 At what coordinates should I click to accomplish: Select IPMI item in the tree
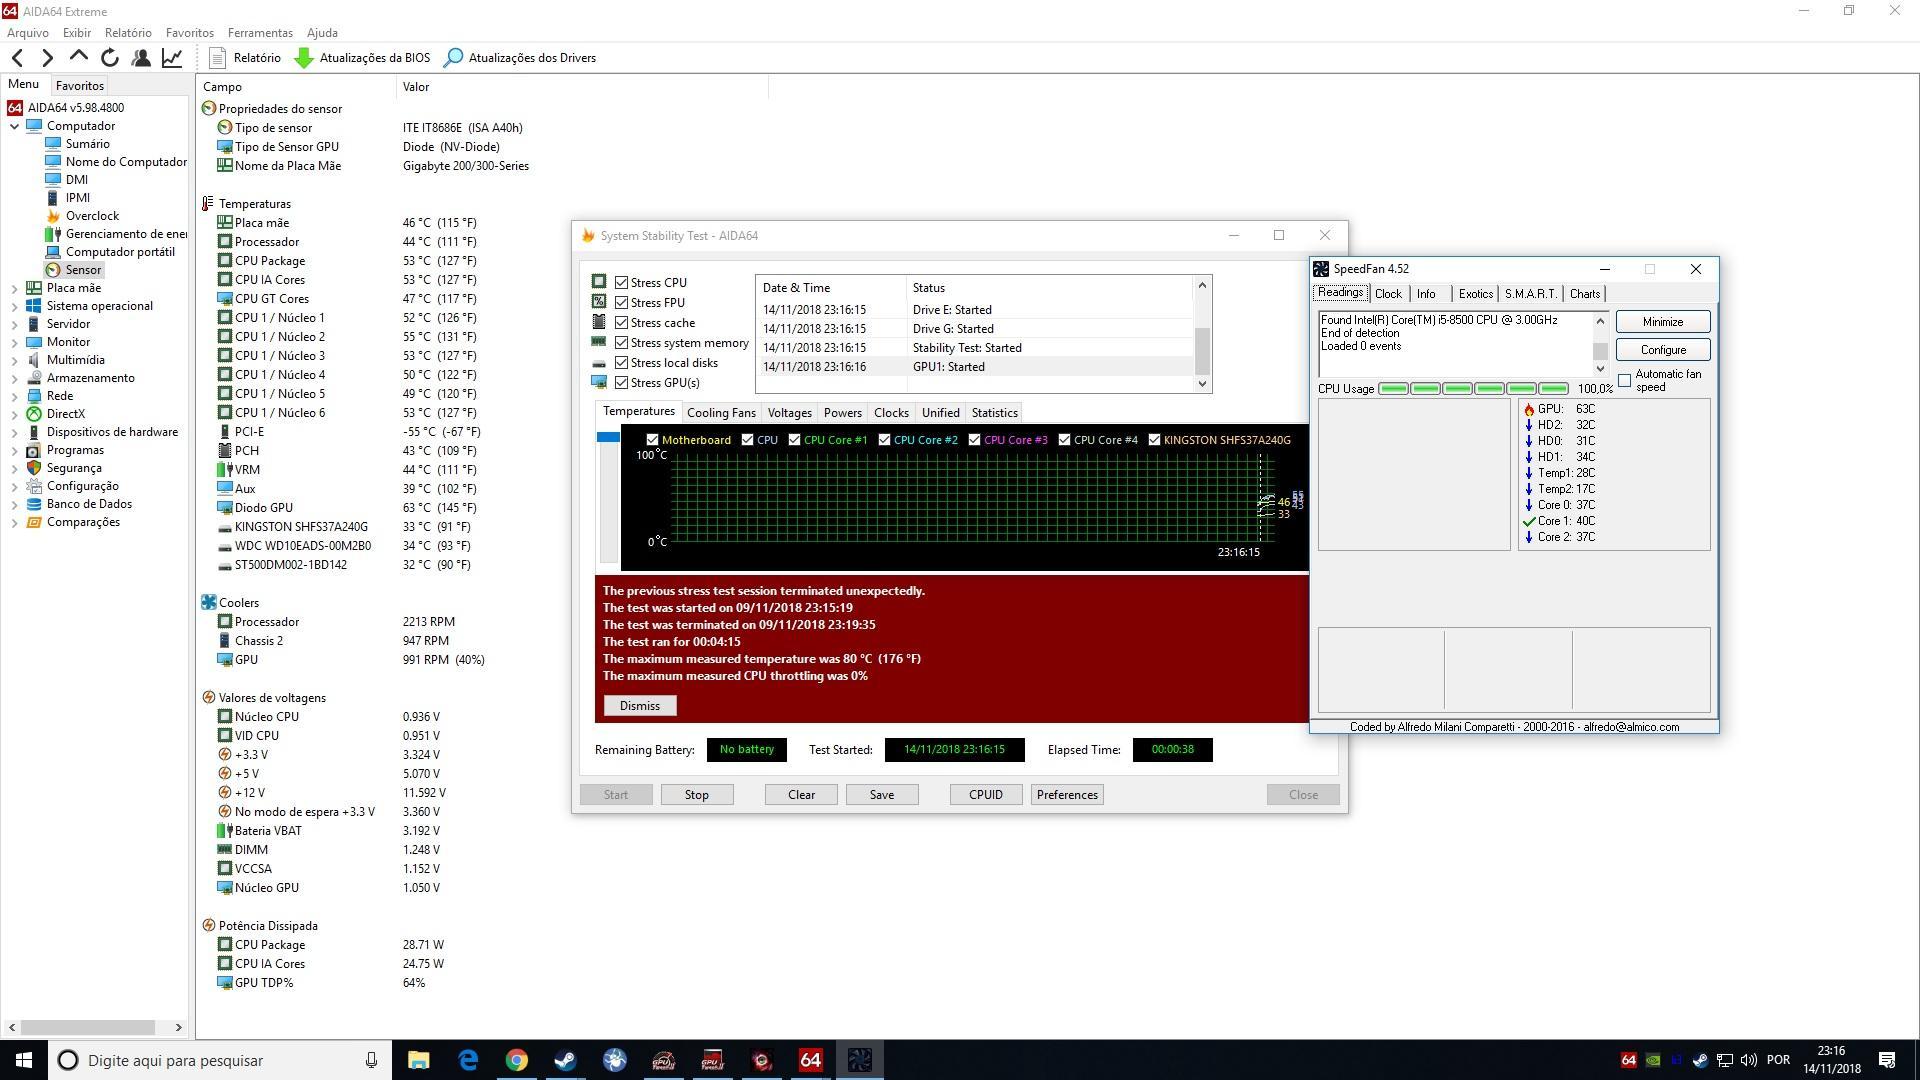tap(78, 198)
